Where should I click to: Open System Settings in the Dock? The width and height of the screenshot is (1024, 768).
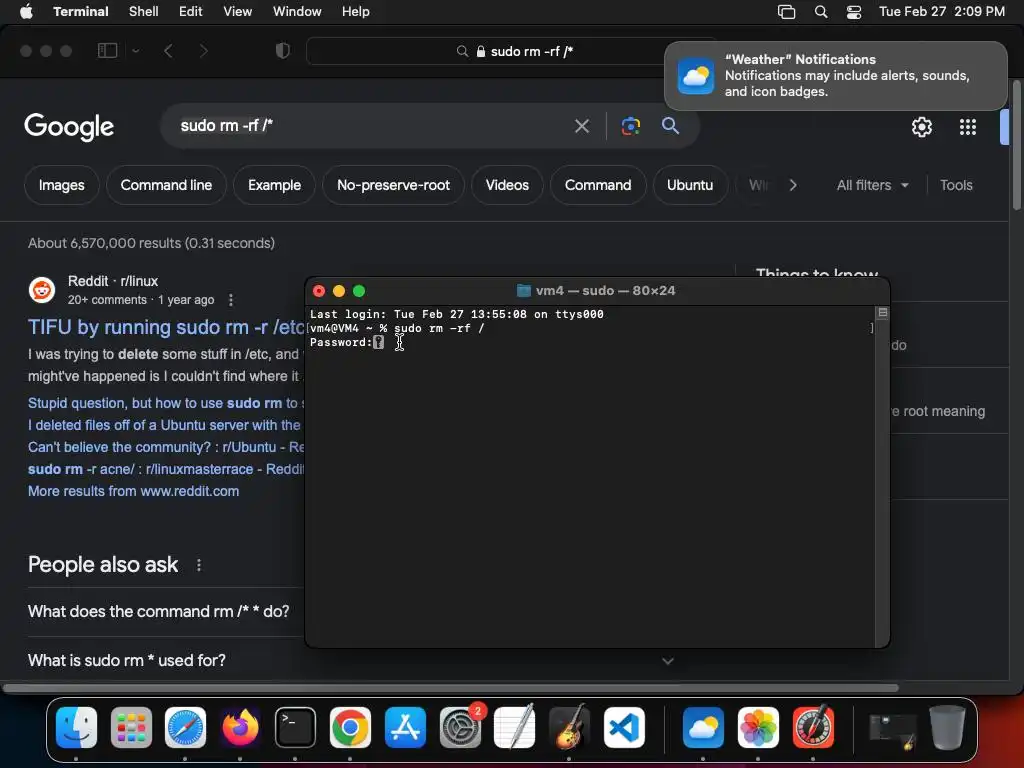(x=460, y=727)
